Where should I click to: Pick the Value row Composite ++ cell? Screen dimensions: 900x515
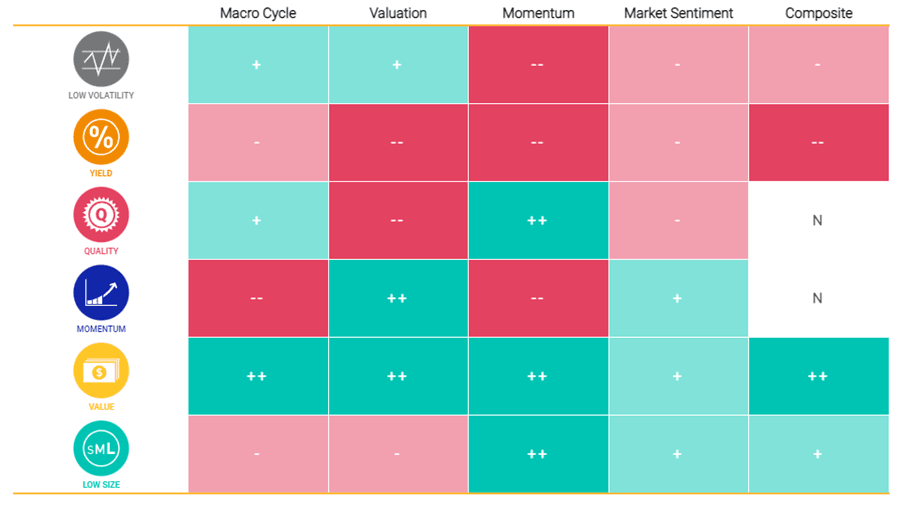[818, 376]
